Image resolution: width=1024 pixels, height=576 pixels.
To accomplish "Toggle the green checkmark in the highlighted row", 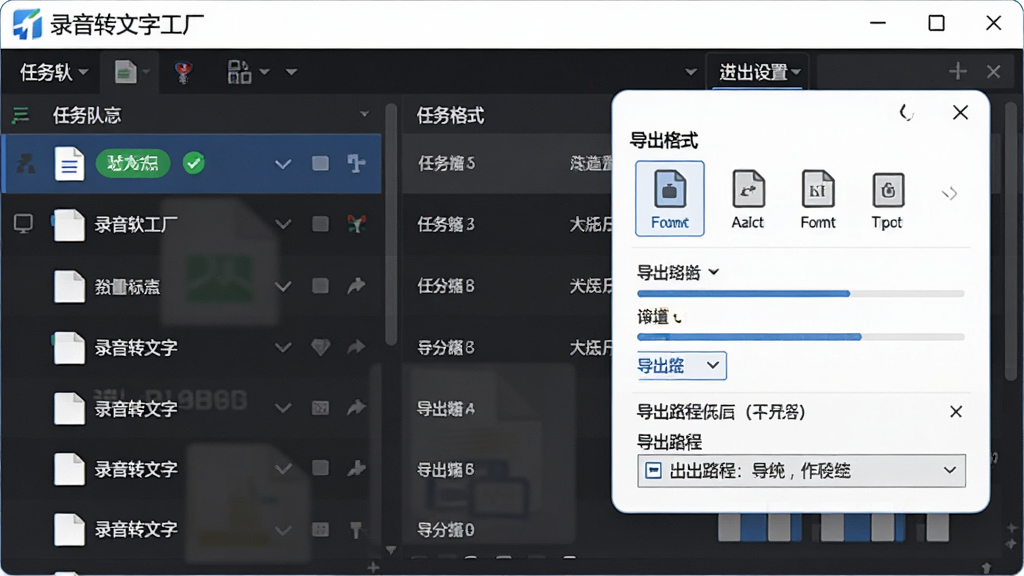I will (x=193, y=163).
